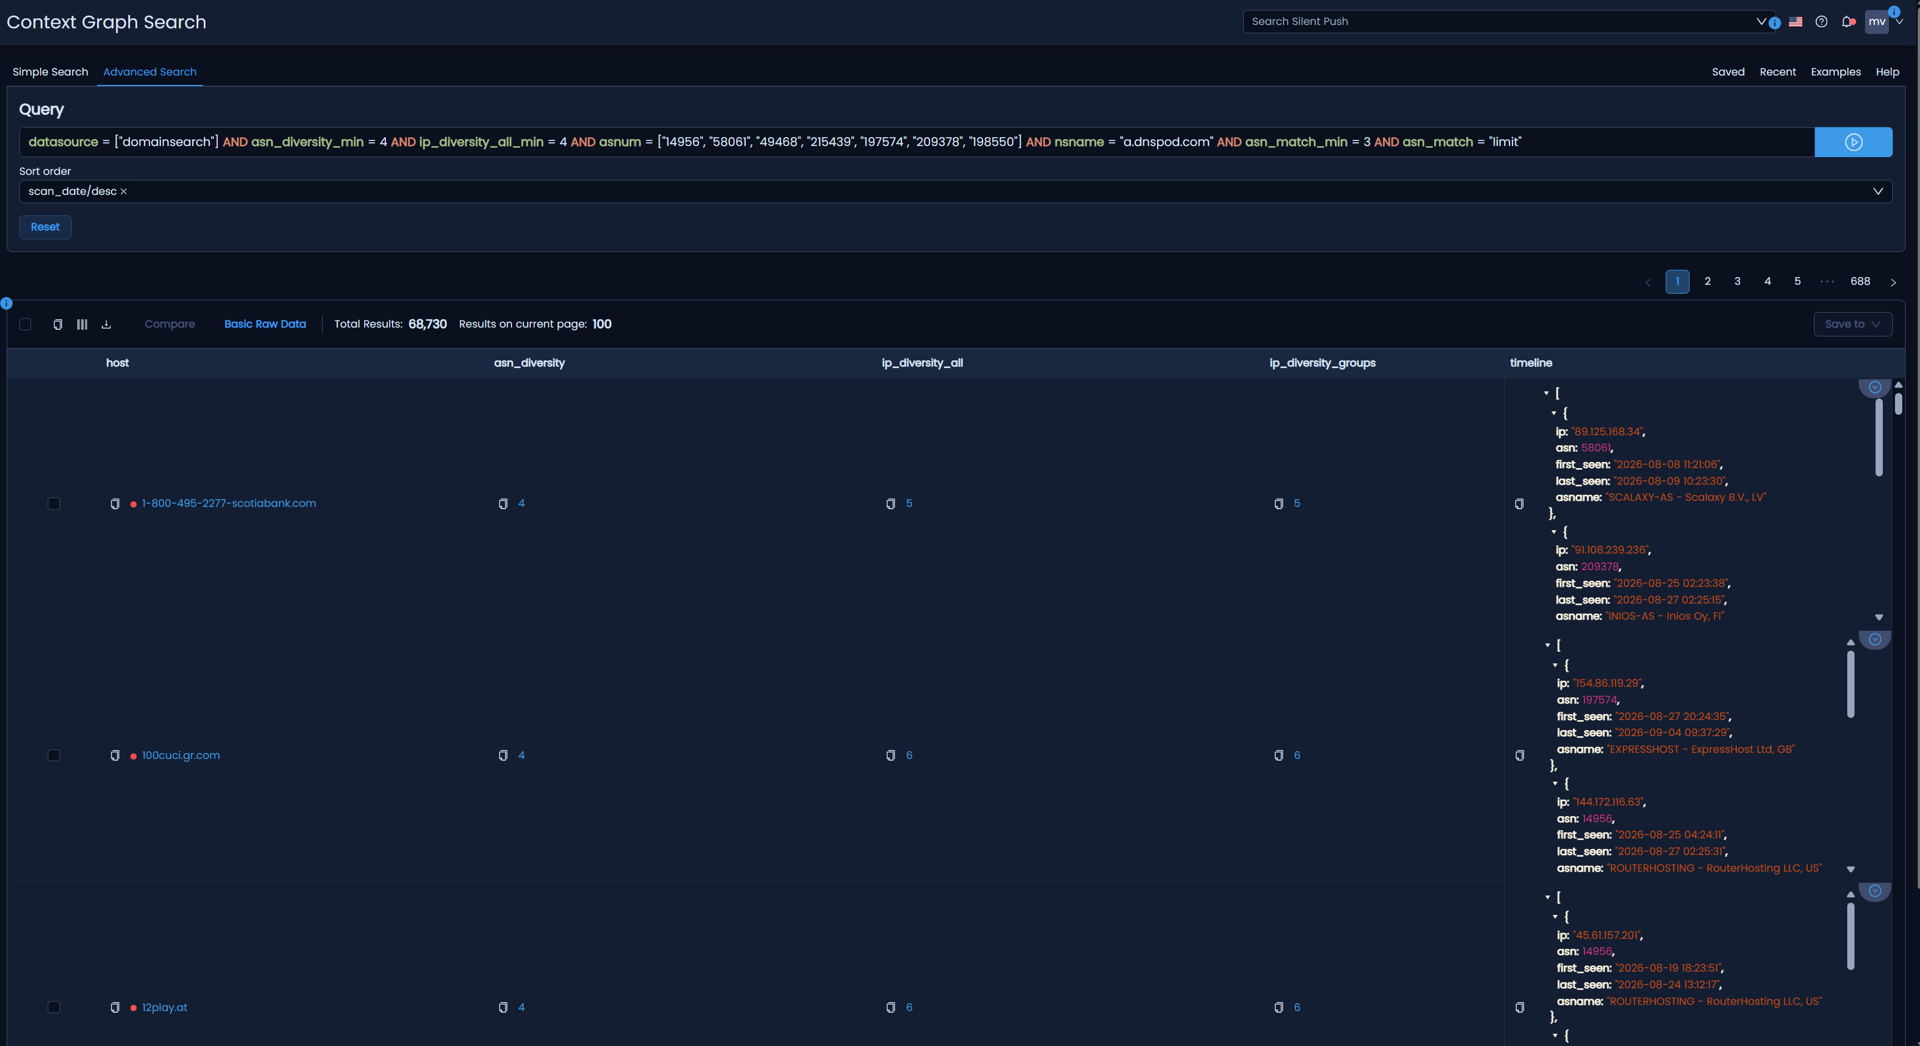Copy the timeline JSON for the 100cuci.gr.com row

[x=1520, y=756]
